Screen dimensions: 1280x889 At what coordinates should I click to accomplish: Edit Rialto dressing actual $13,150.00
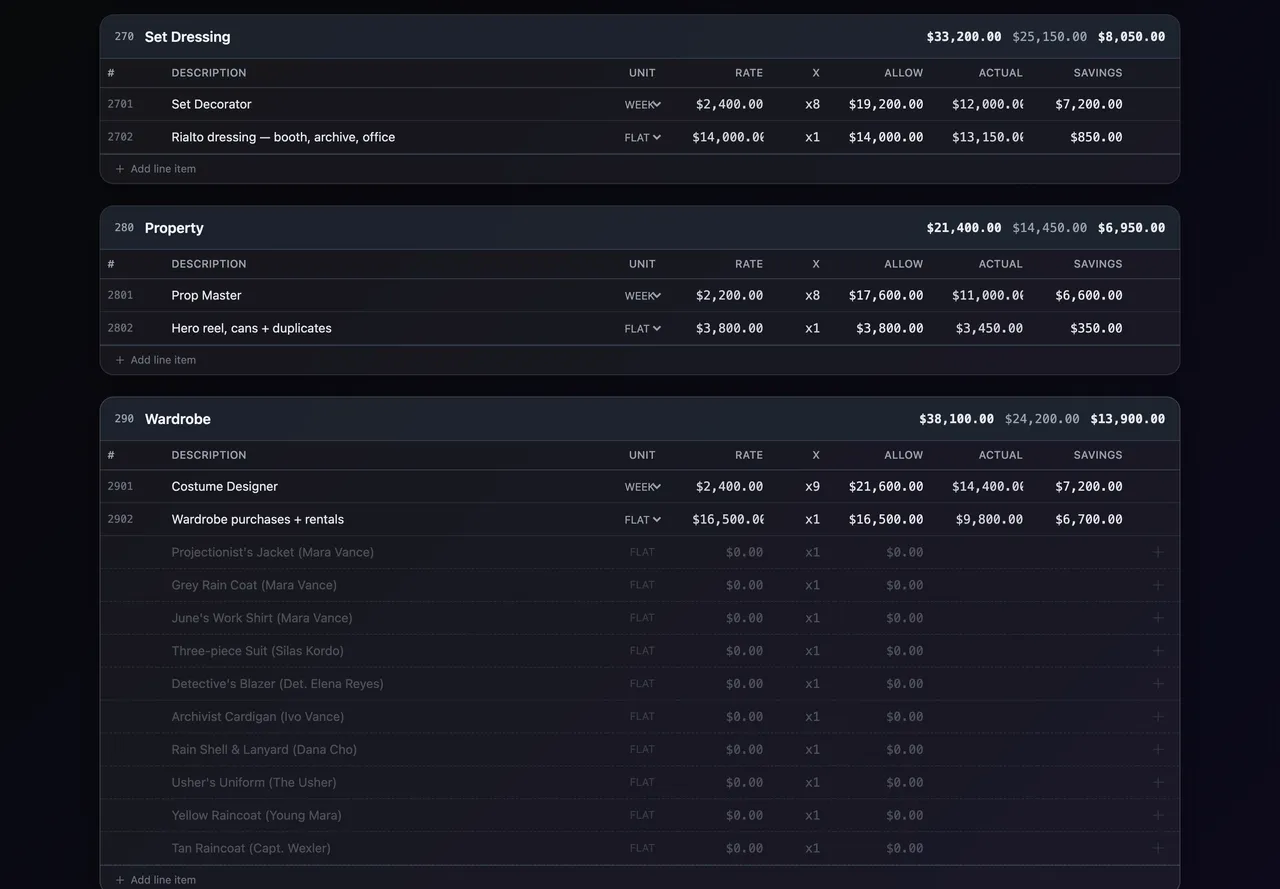pyautogui.click(x=987, y=137)
